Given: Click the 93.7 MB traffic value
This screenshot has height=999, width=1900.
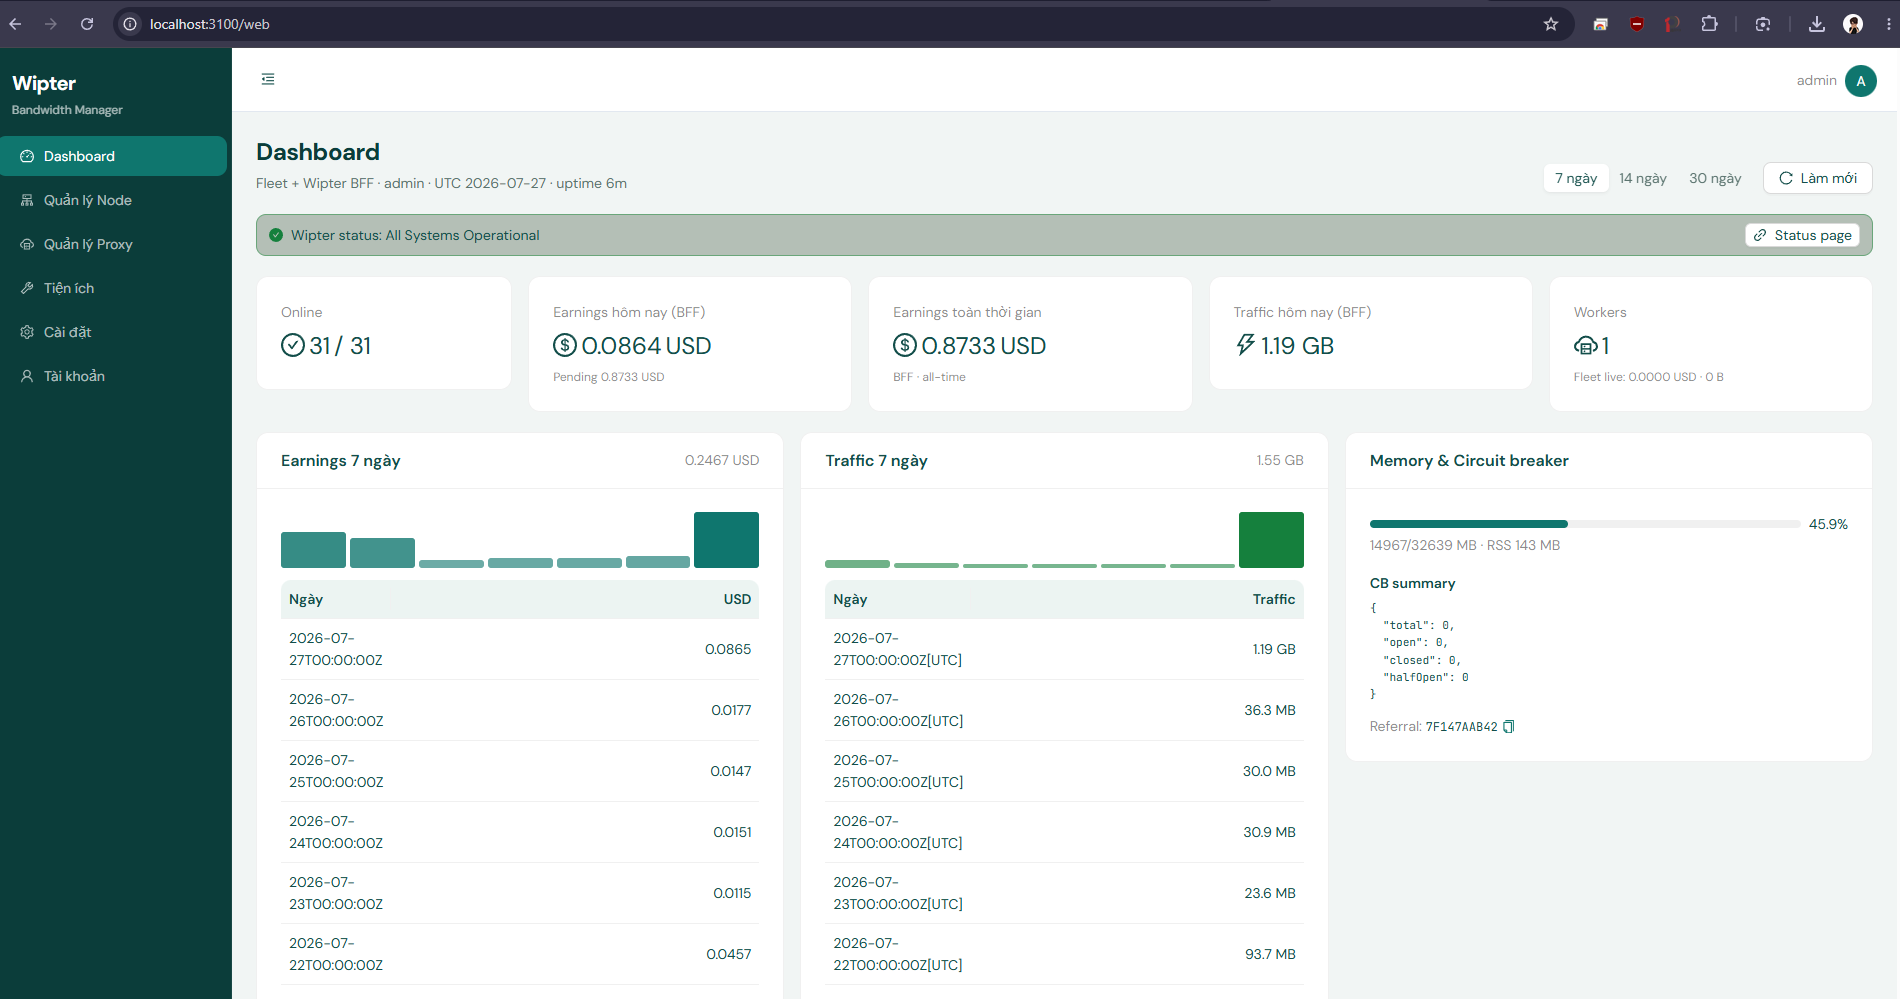Looking at the screenshot, I should click(1270, 954).
